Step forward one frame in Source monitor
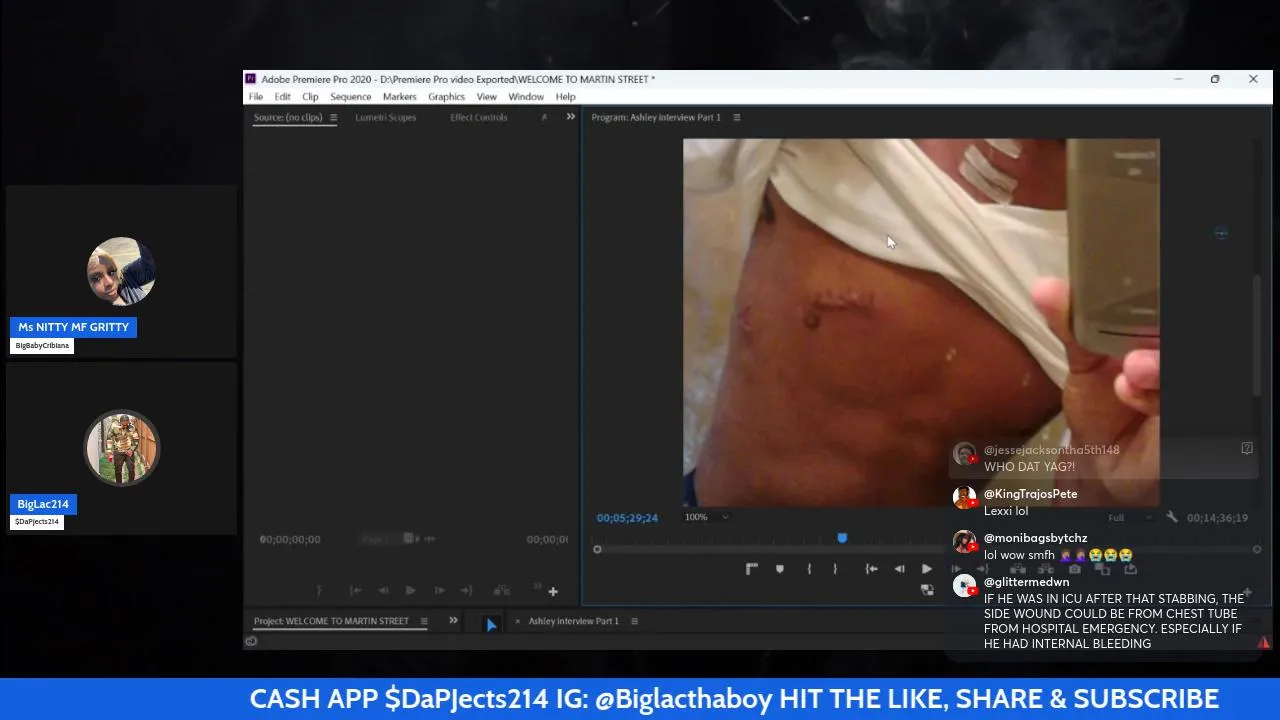This screenshot has width=1280, height=720. [x=438, y=591]
